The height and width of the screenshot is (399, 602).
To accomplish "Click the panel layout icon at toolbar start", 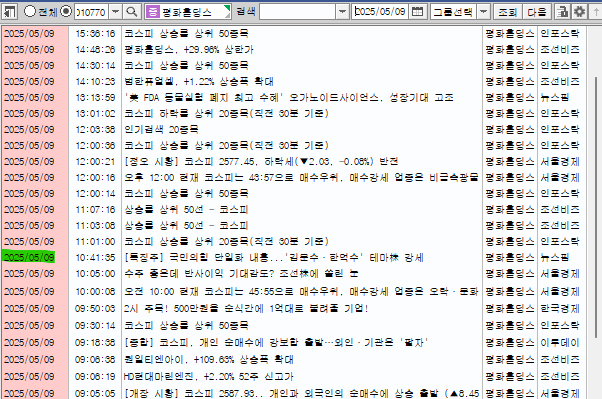I will coord(9,12).
